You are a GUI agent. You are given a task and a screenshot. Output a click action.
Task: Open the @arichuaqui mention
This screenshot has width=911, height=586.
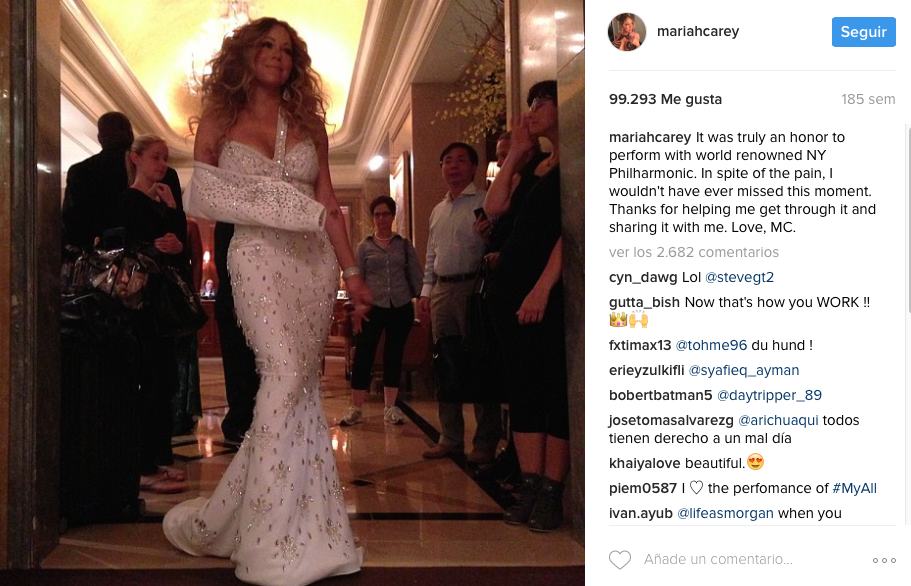(x=778, y=420)
